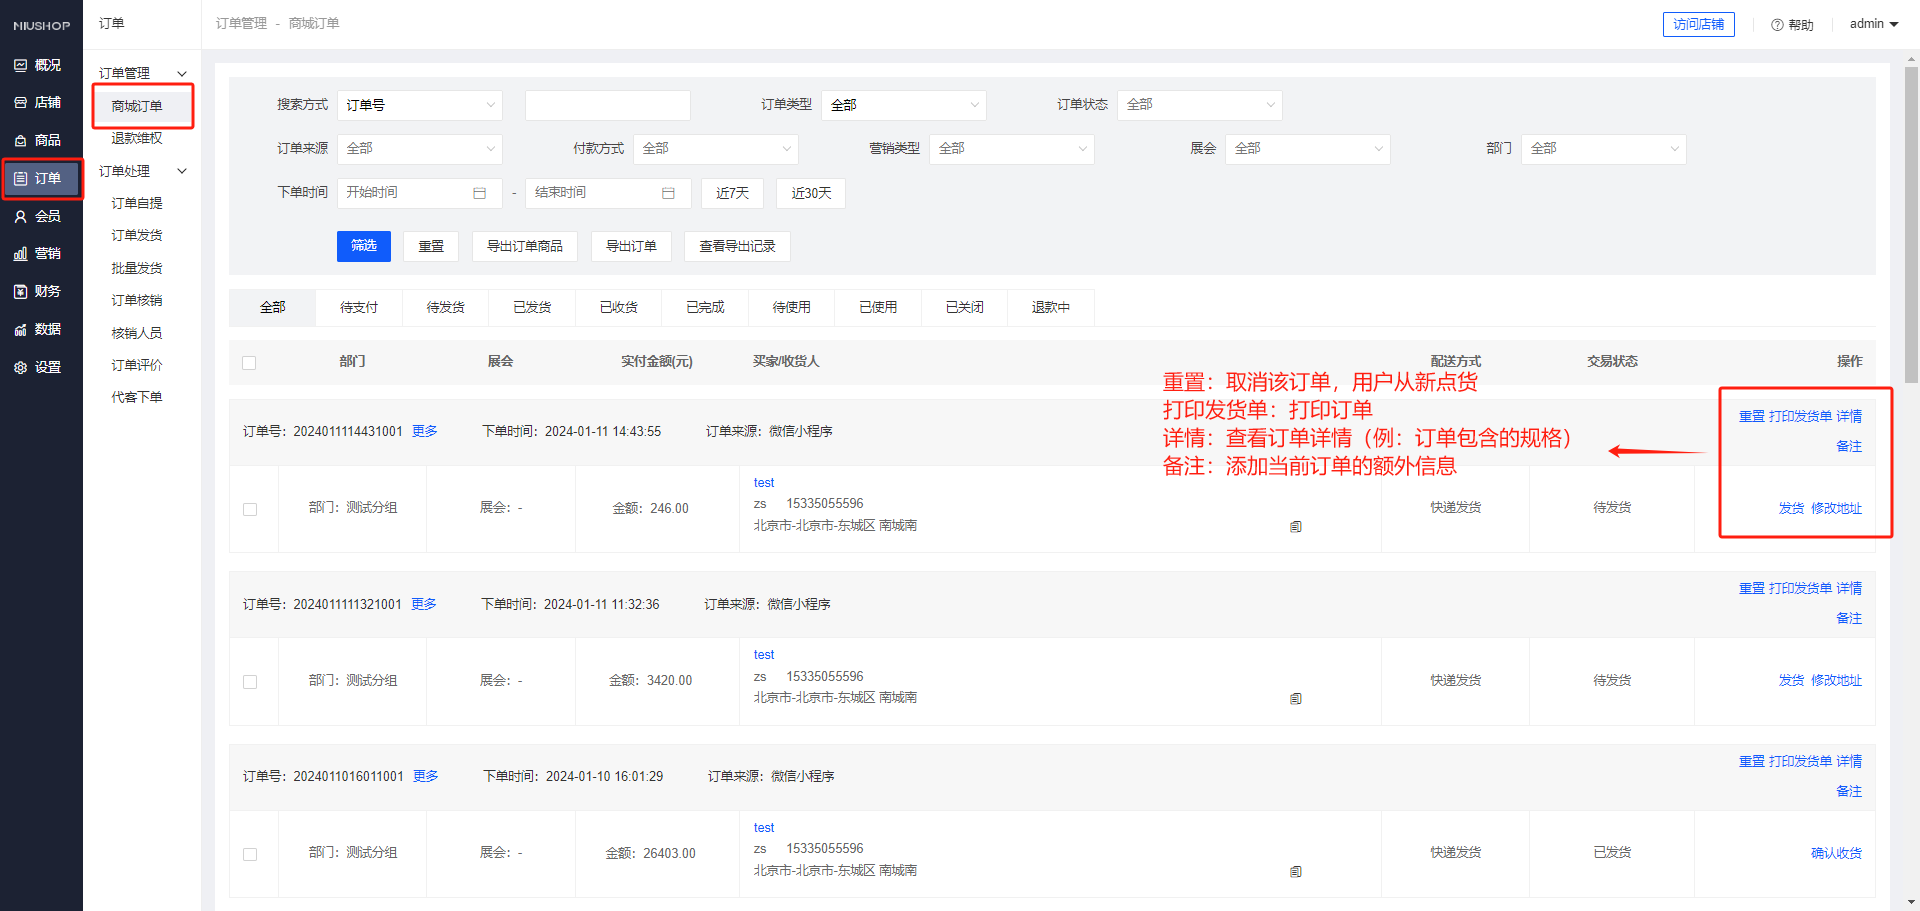Open the 店铺 store sidebar icon

point(20,103)
